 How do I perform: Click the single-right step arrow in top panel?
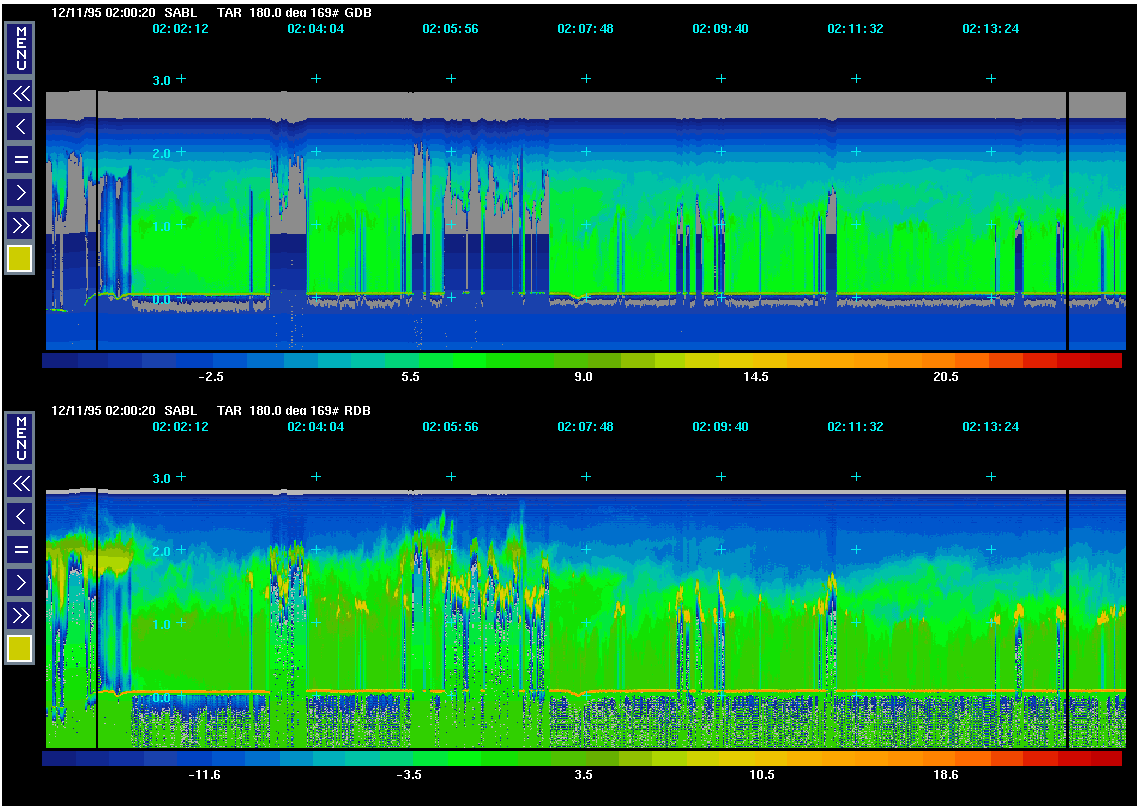tap(20, 192)
